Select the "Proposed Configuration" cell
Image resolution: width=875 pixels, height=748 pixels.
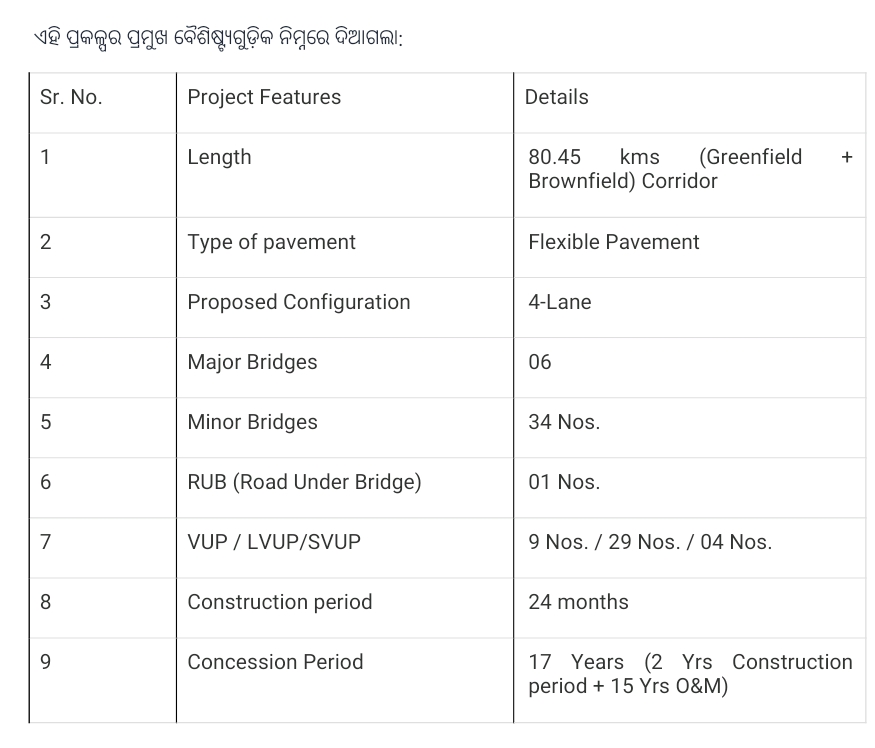tap(298, 302)
